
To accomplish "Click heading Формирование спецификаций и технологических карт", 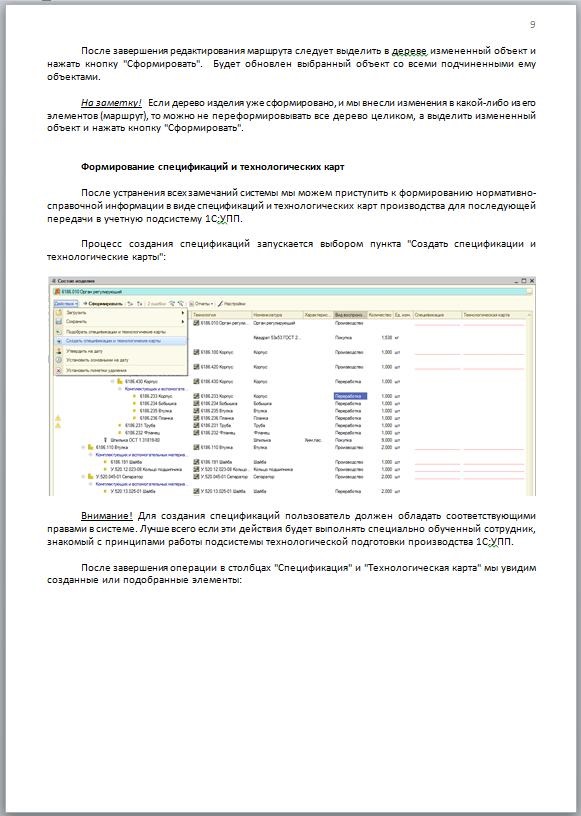I will click(x=212, y=167).
